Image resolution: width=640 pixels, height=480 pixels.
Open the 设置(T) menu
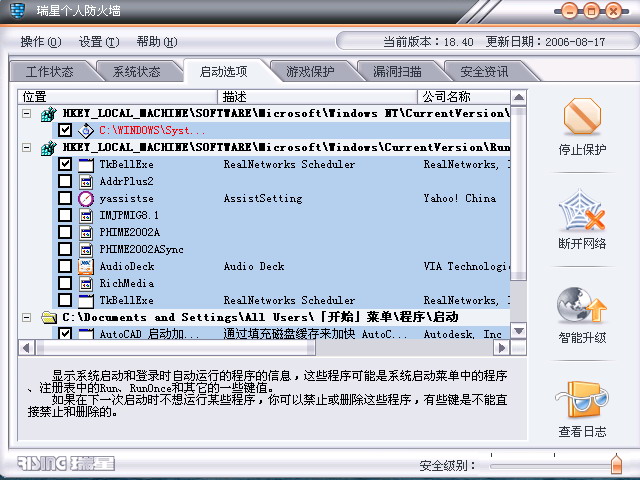(99, 42)
